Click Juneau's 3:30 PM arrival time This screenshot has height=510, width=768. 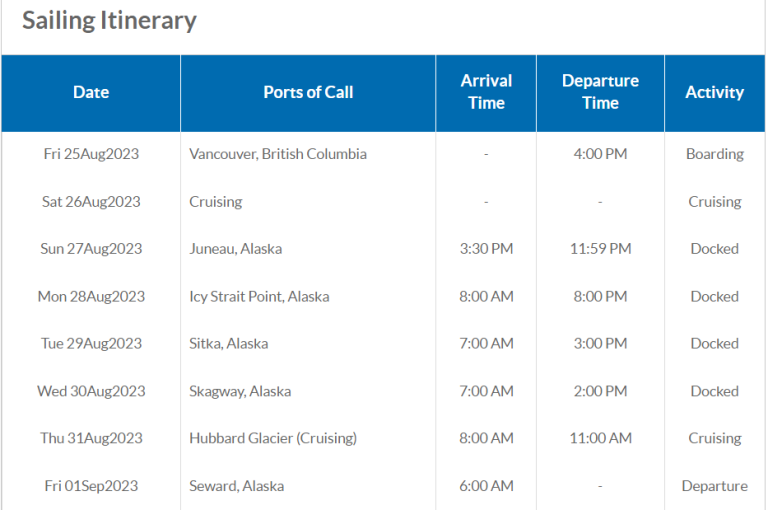pyautogui.click(x=486, y=249)
